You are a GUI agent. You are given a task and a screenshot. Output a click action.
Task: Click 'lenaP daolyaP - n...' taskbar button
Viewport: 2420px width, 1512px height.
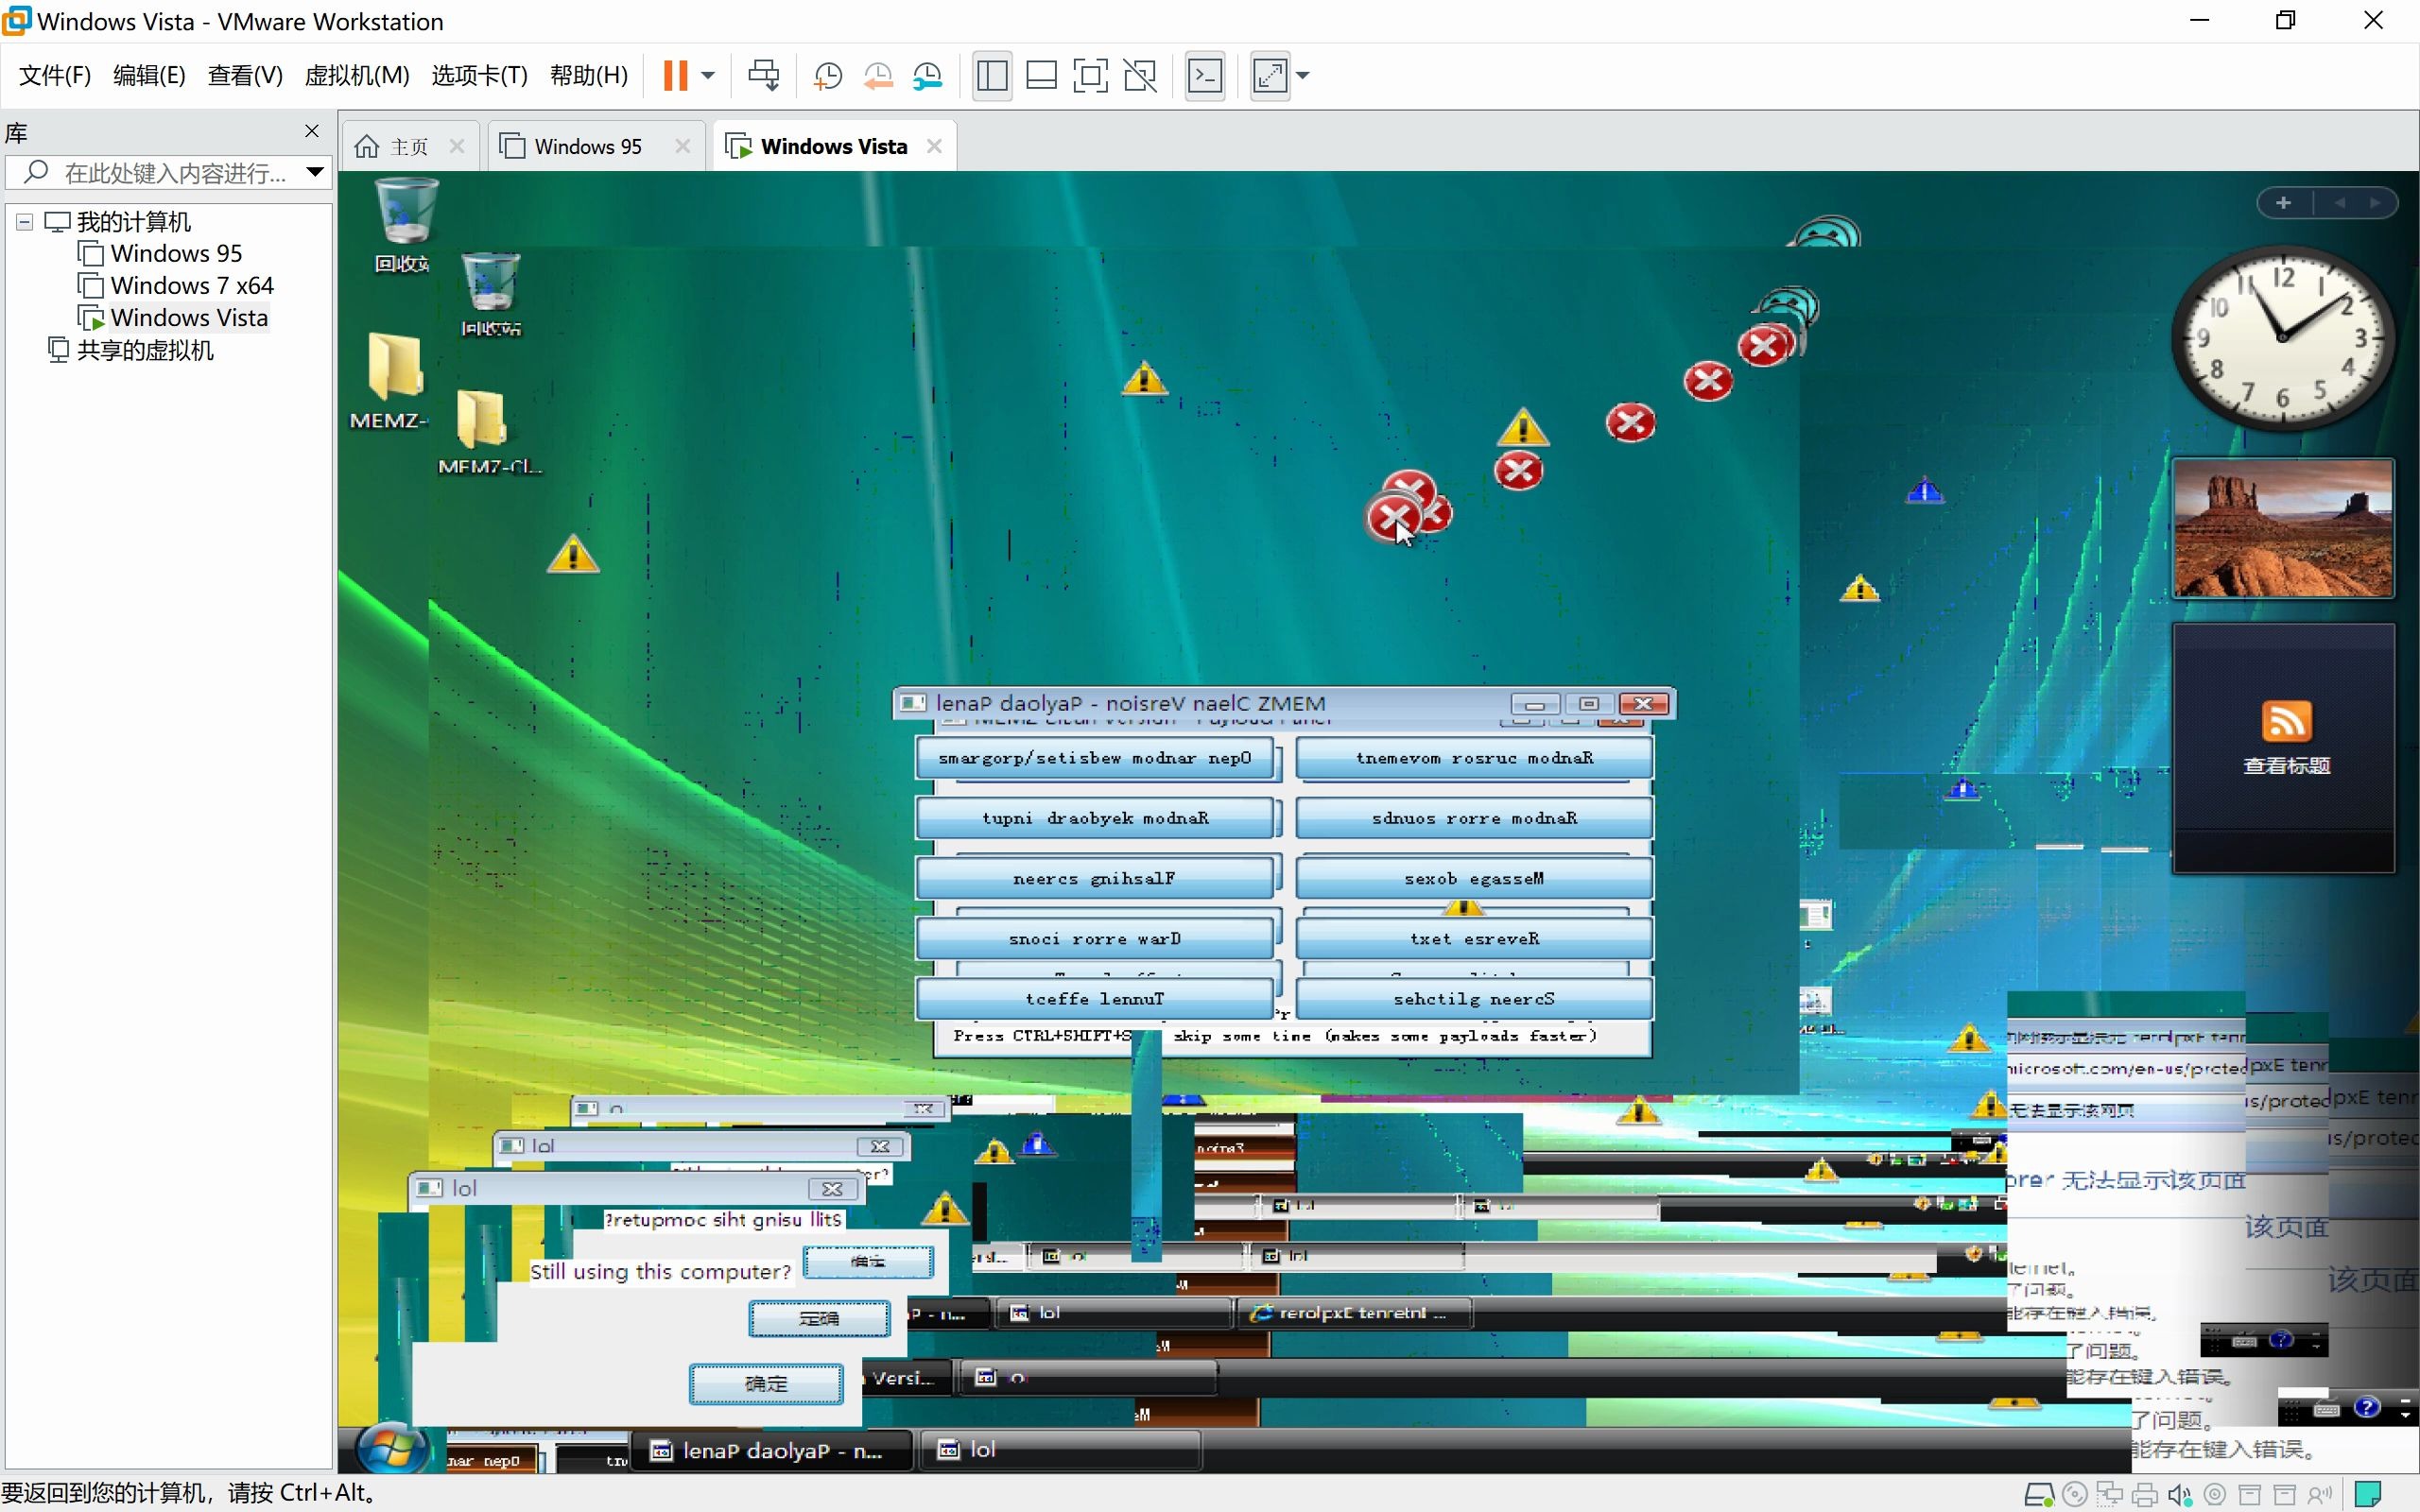(x=770, y=1450)
